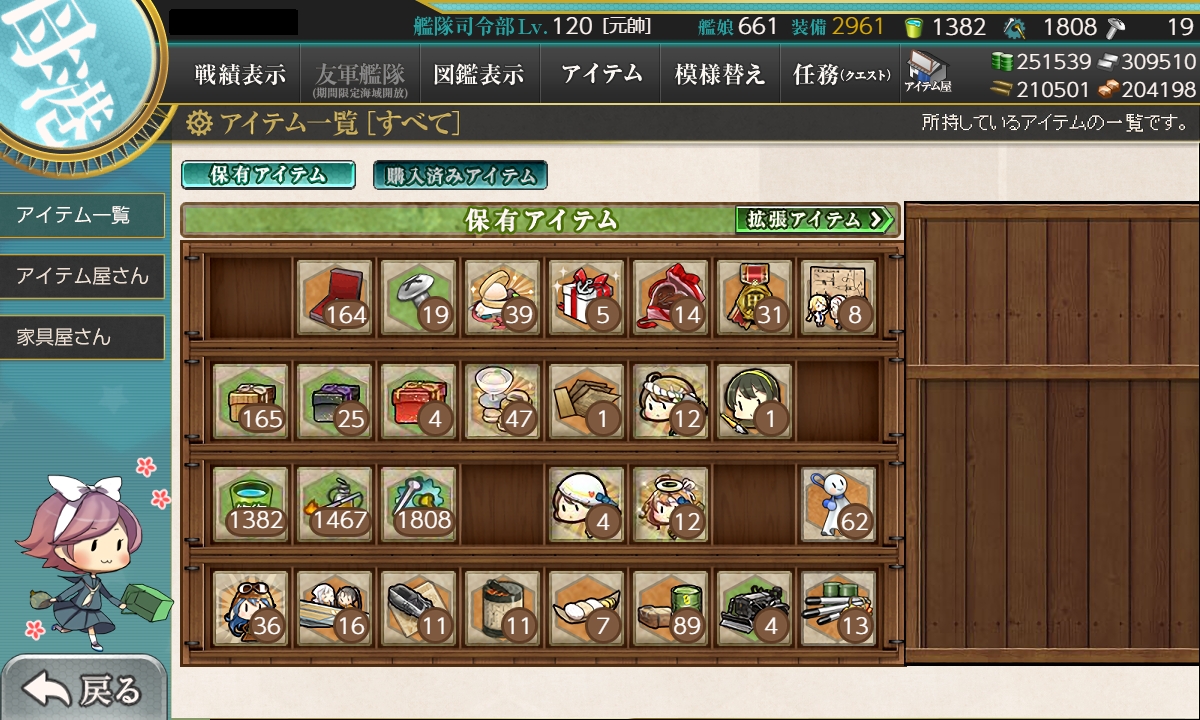The width and height of the screenshot is (1200, 720).
Task: Click the 模様替え menu item
Action: pyautogui.click(x=720, y=74)
